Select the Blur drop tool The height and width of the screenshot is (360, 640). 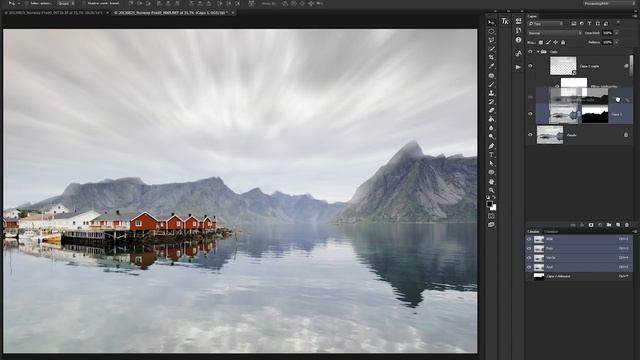[x=491, y=128]
